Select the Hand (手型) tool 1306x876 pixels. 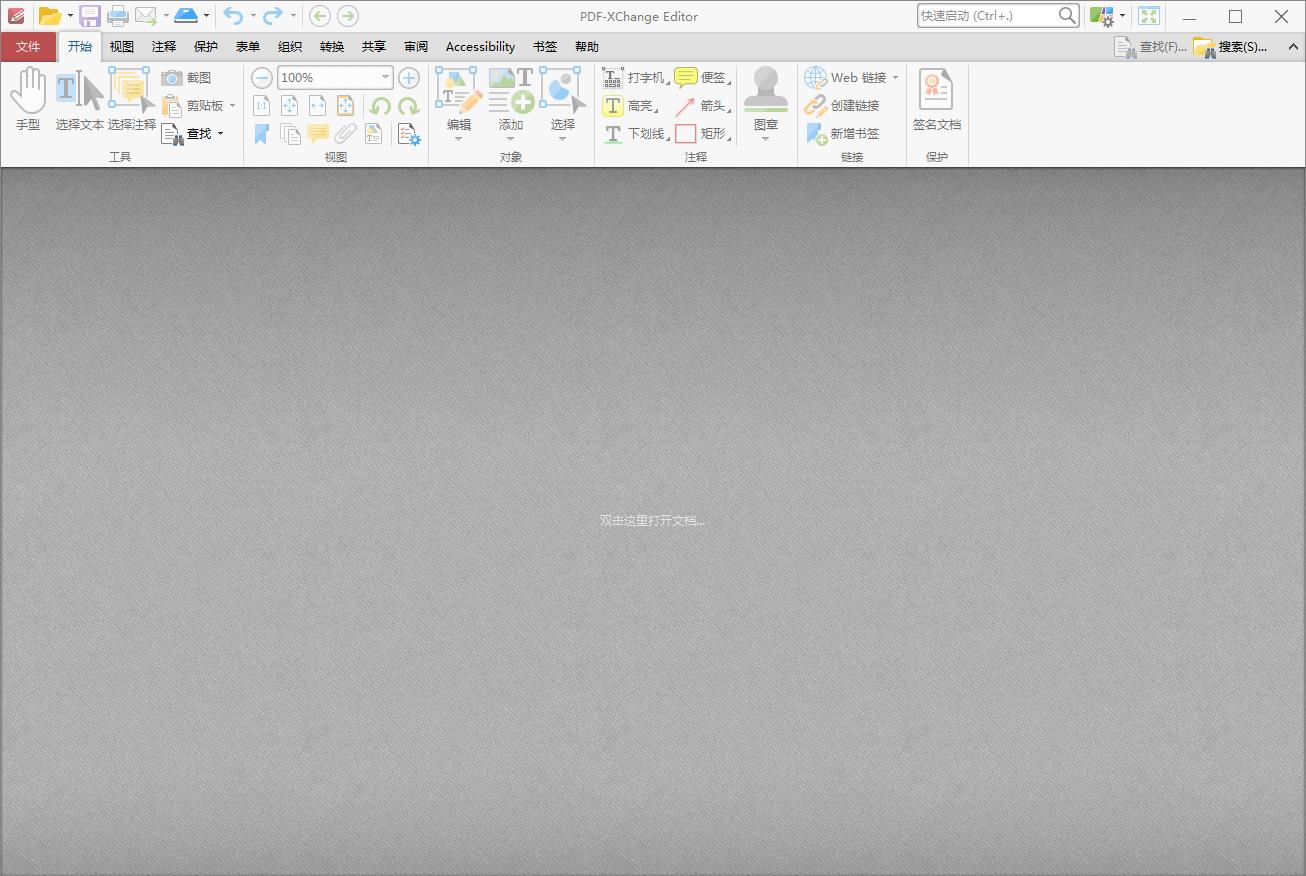pyautogui.click(x=28, y=100)
